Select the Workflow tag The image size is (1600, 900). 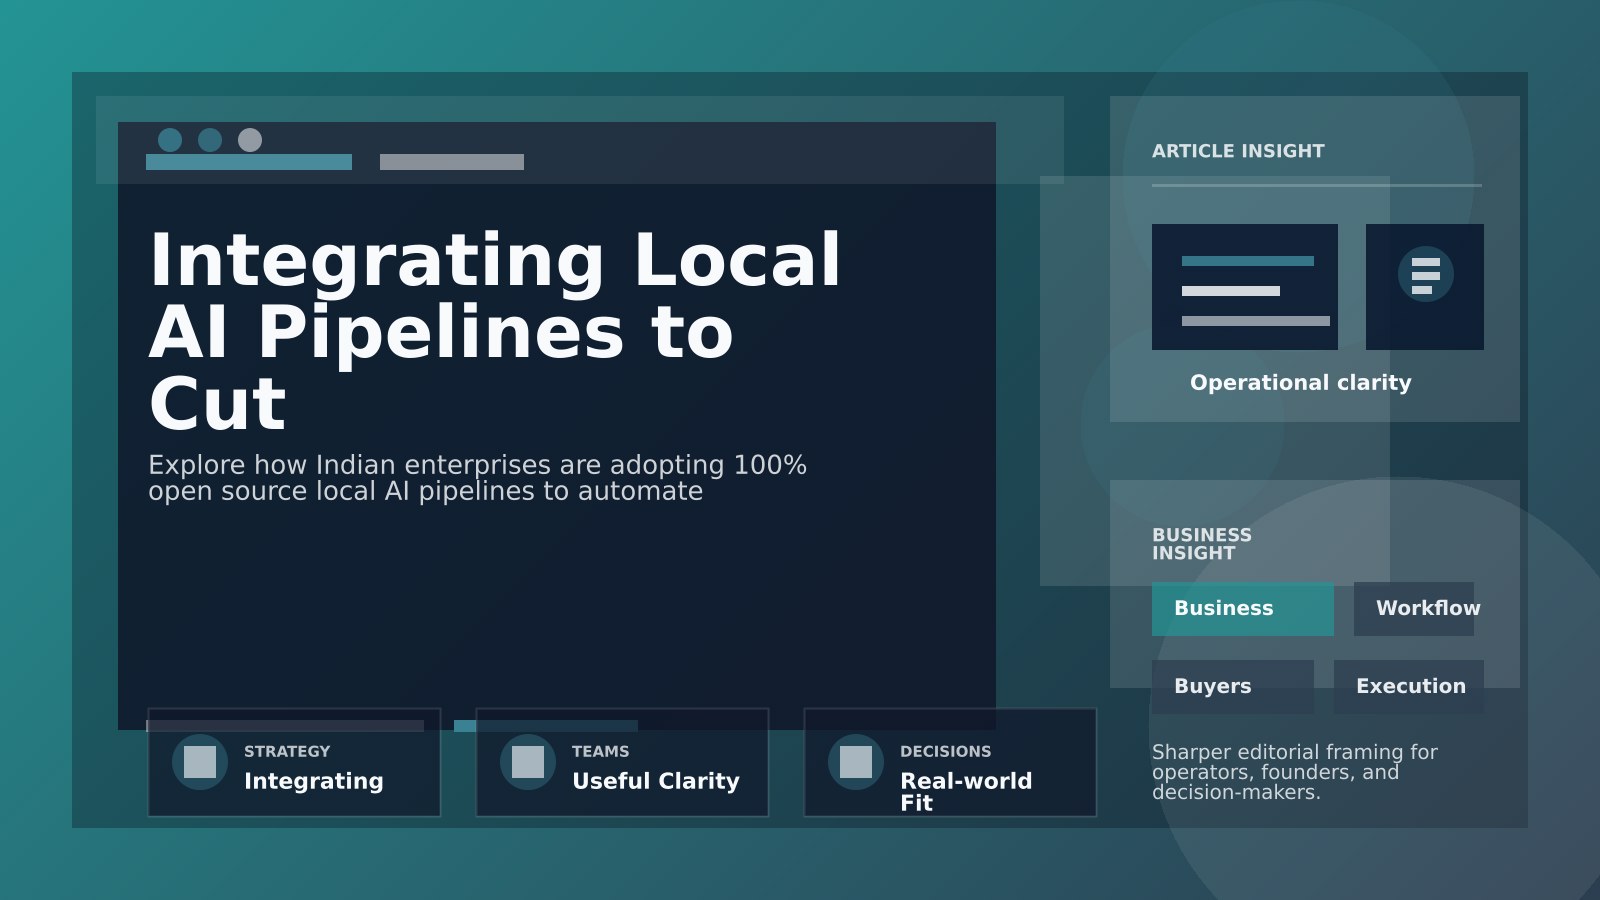coord(1414,609)
